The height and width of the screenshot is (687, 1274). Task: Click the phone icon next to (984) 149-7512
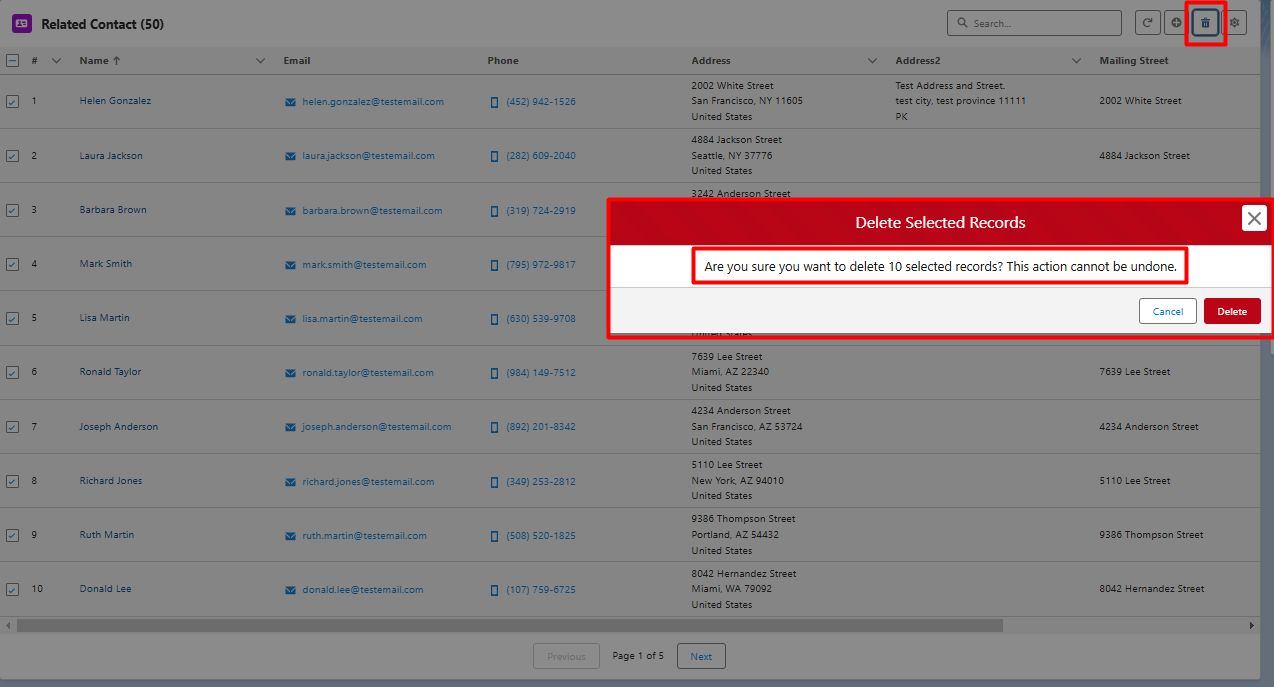pyautogui.click(x=494, y=373)
